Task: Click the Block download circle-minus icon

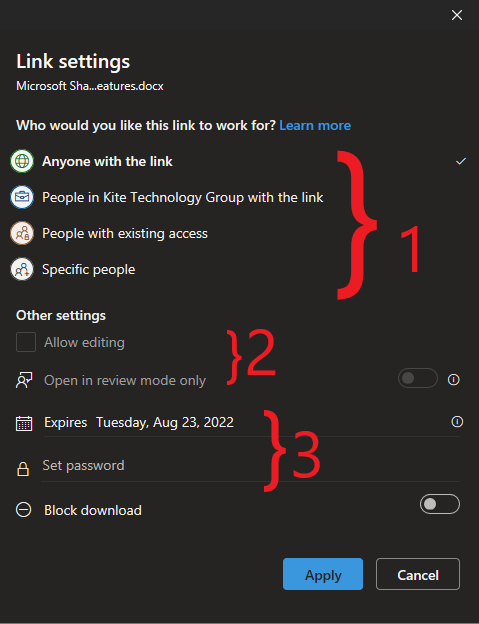Action: point(23,510)
